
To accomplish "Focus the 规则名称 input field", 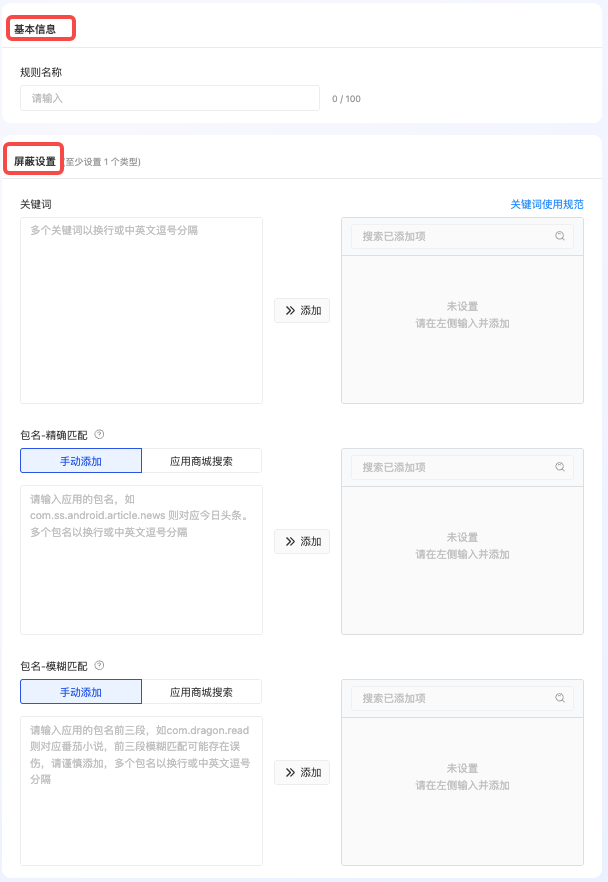I will click(x=170, y=99).
